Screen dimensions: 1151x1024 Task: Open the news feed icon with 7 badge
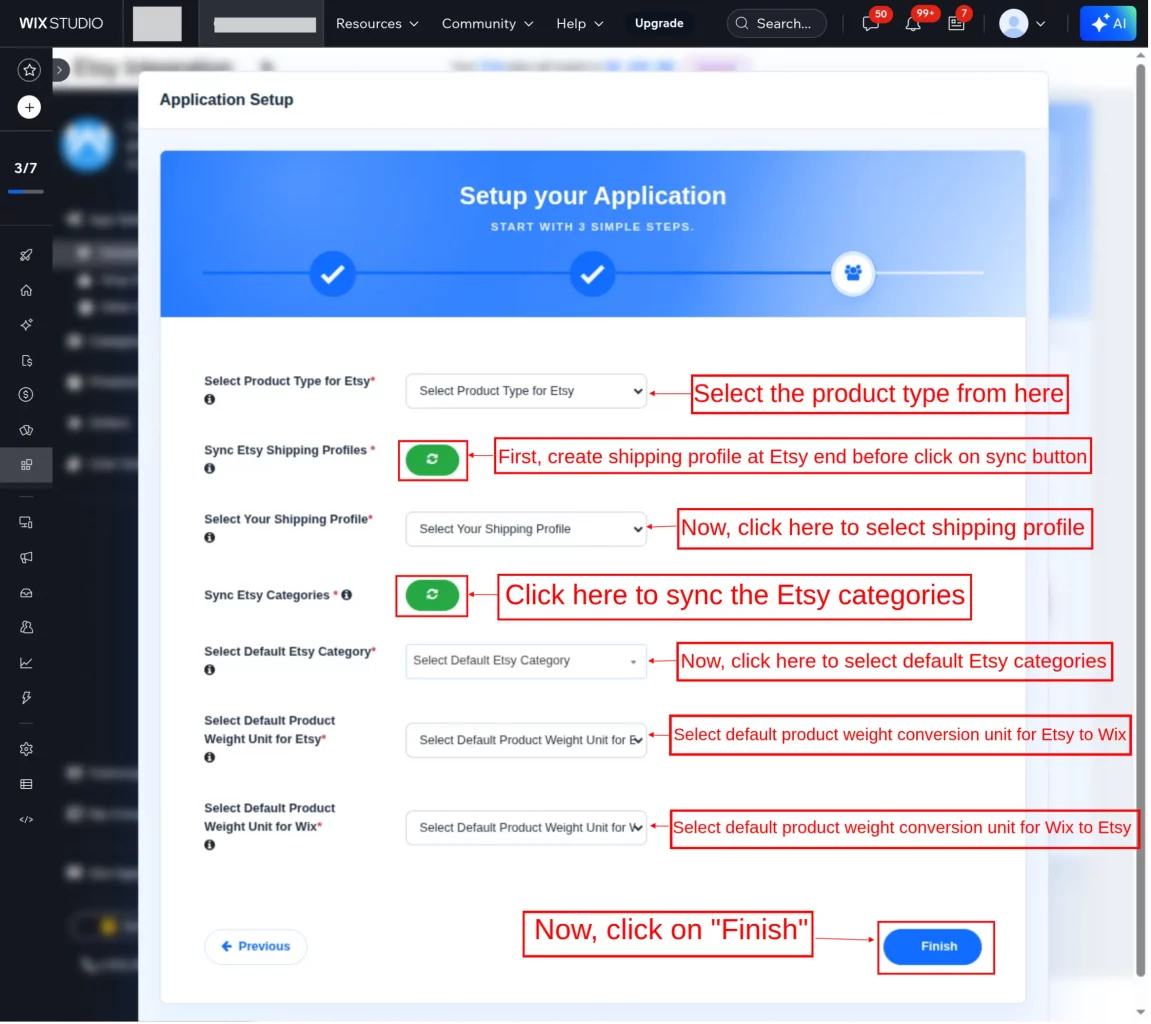pyautogui.click(x=956, y=23)
